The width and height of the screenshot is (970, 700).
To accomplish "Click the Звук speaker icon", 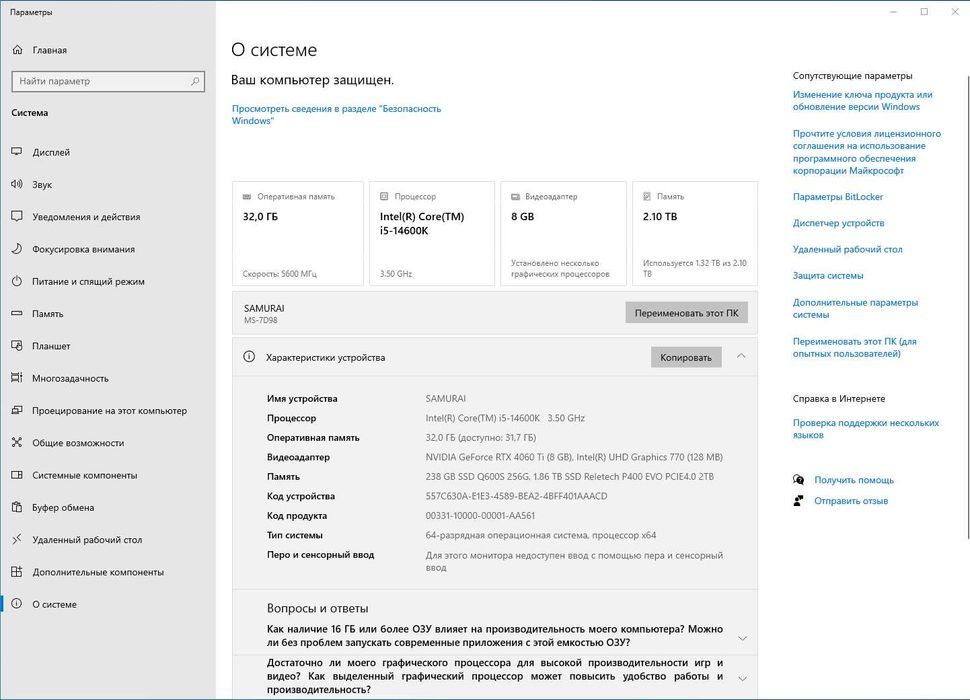I will (17, 184).
